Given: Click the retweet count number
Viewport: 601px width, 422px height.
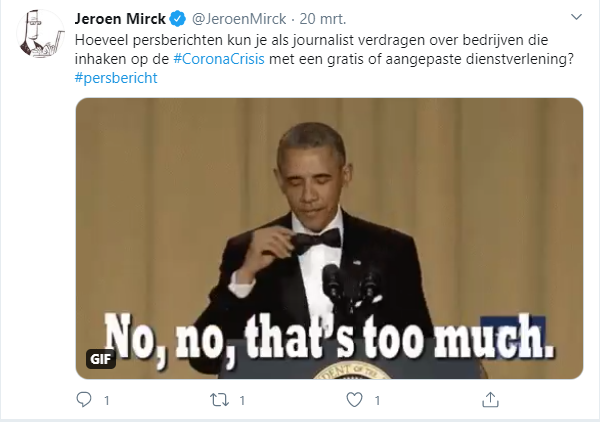Looking at the screenshot, I should pos(241,400).
